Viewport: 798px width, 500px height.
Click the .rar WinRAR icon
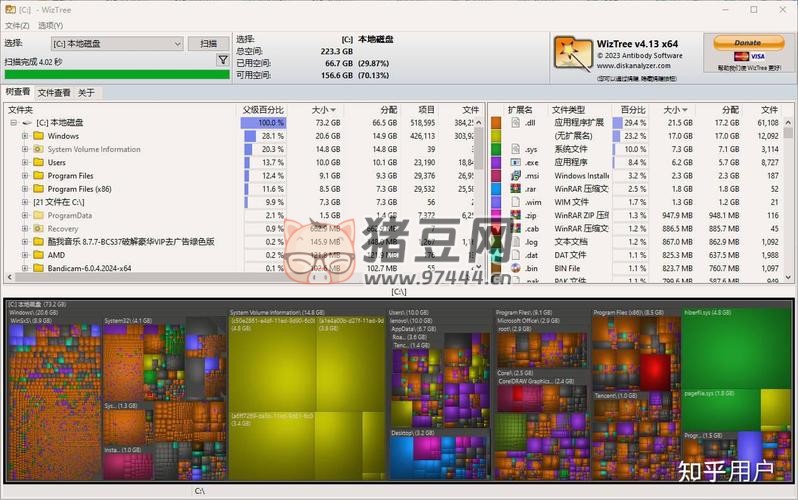coord(516,189)
